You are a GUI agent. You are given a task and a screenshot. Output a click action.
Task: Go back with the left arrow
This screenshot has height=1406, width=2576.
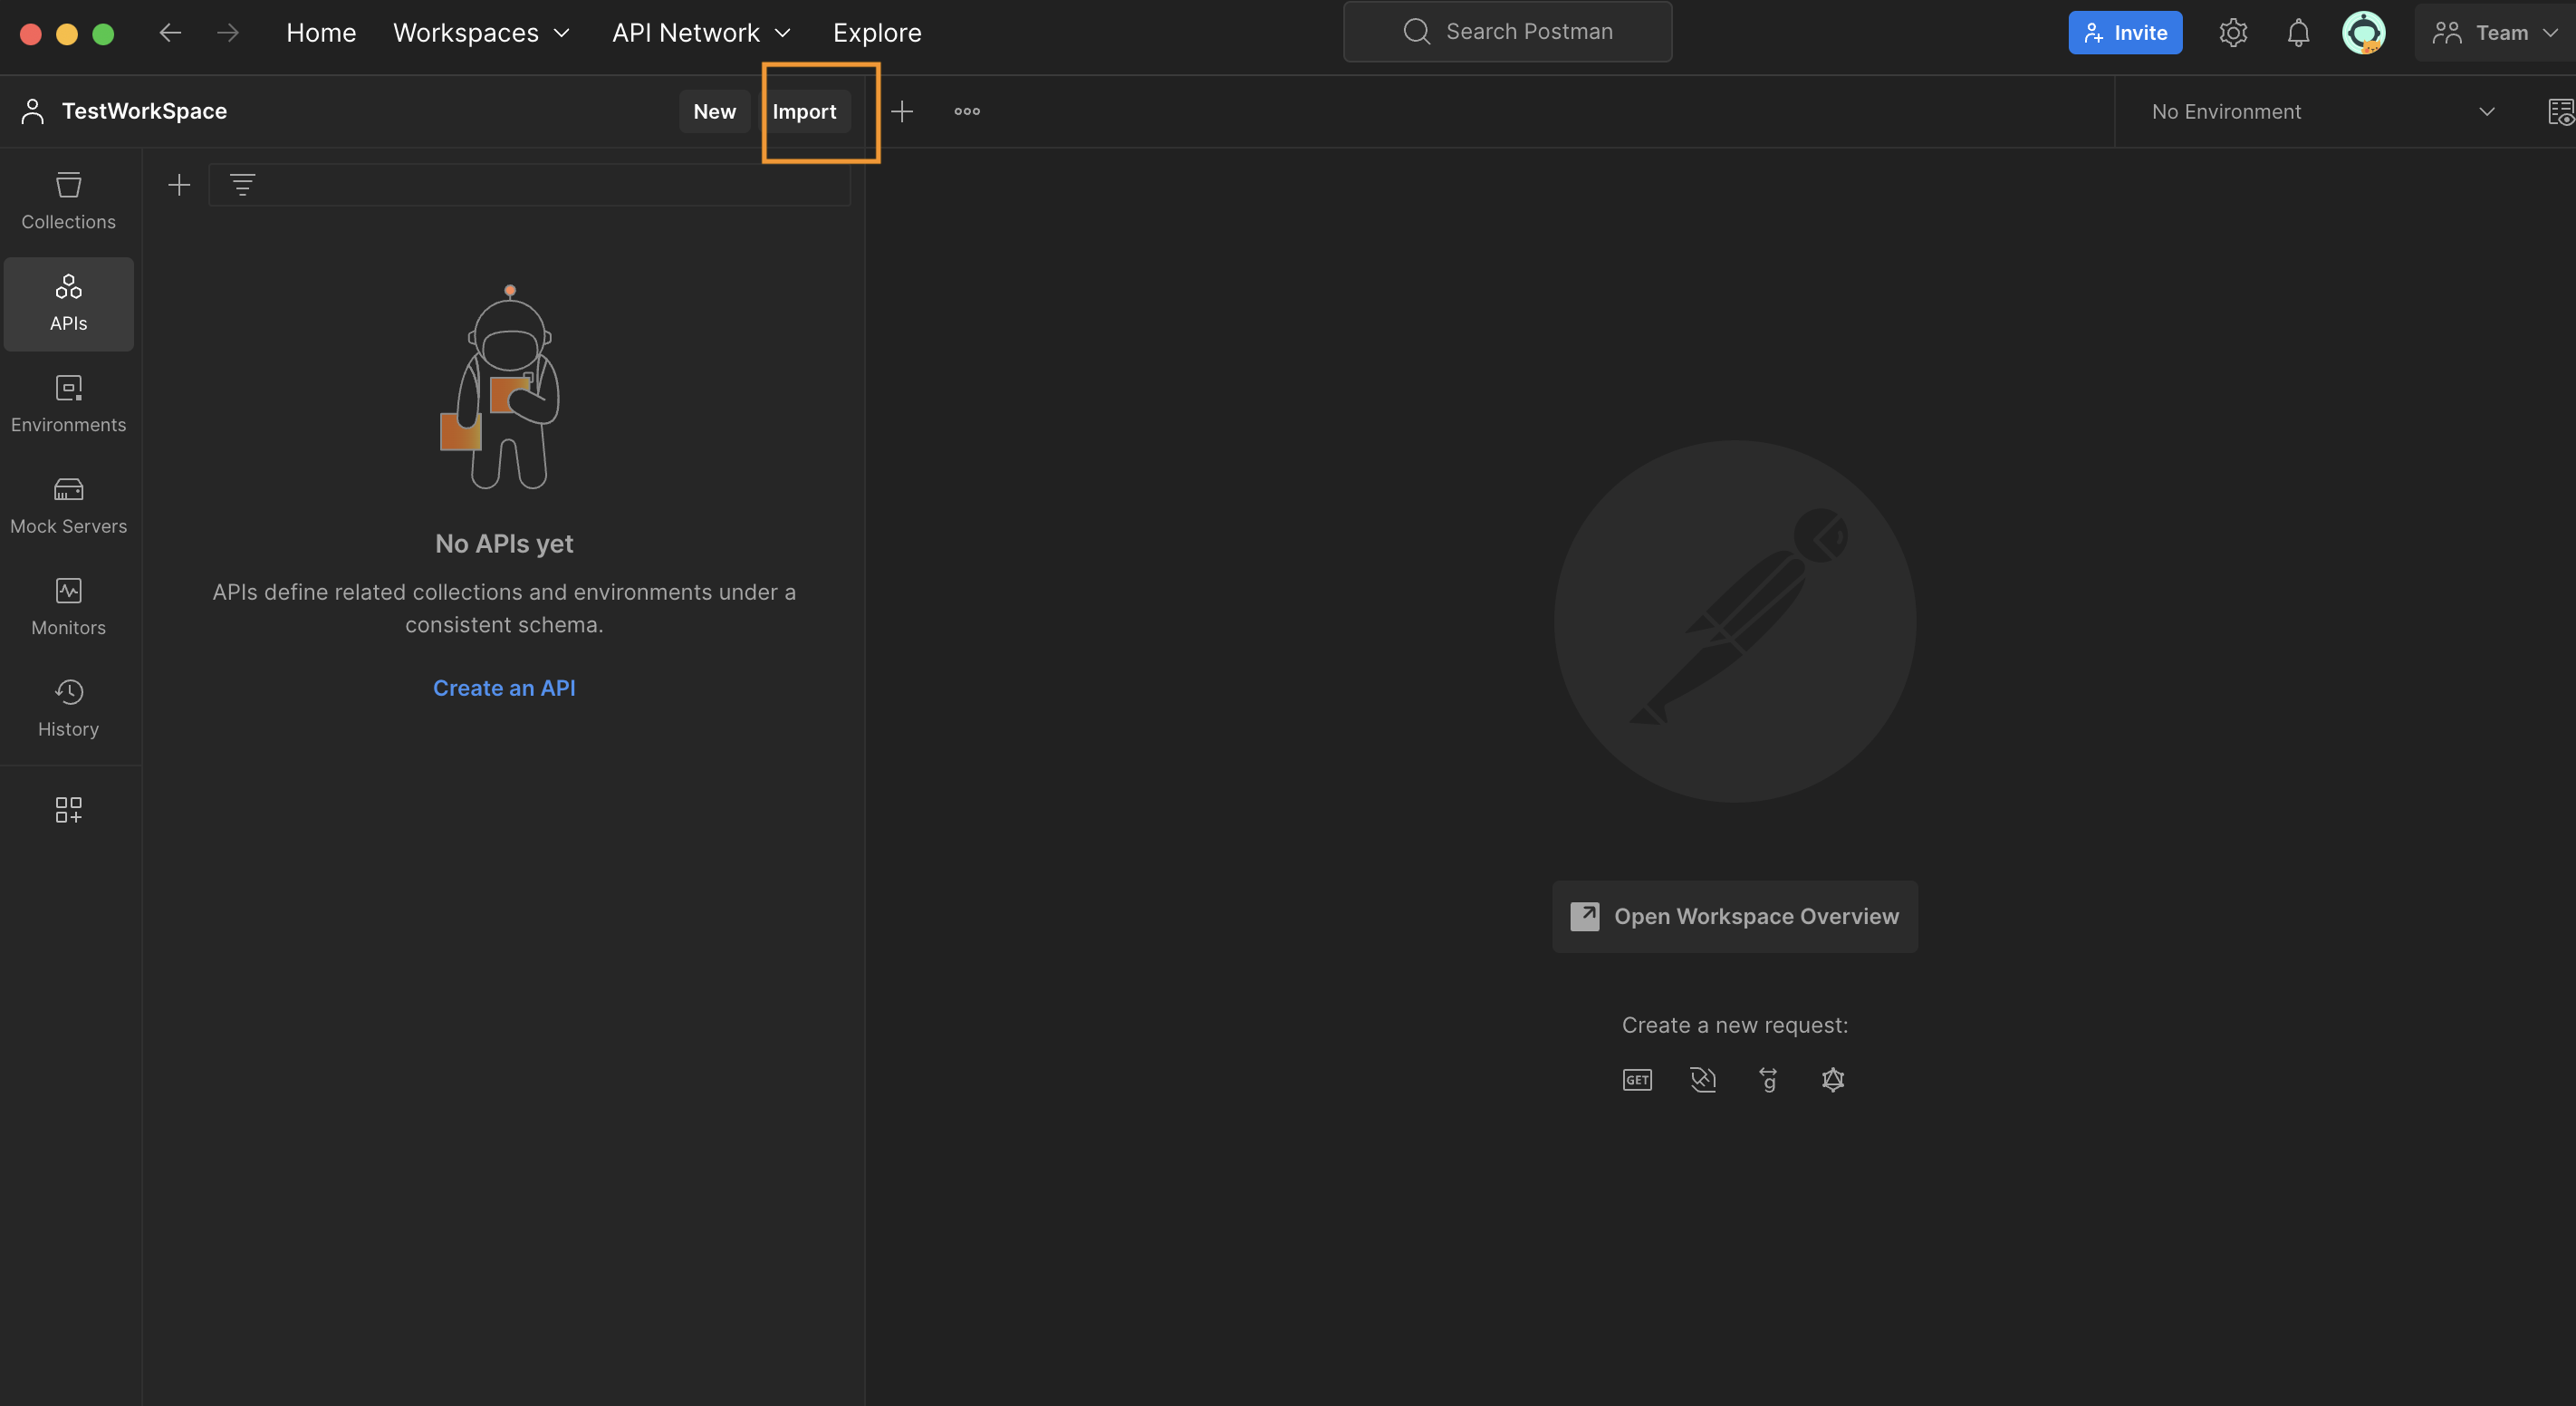coord(170,33)
